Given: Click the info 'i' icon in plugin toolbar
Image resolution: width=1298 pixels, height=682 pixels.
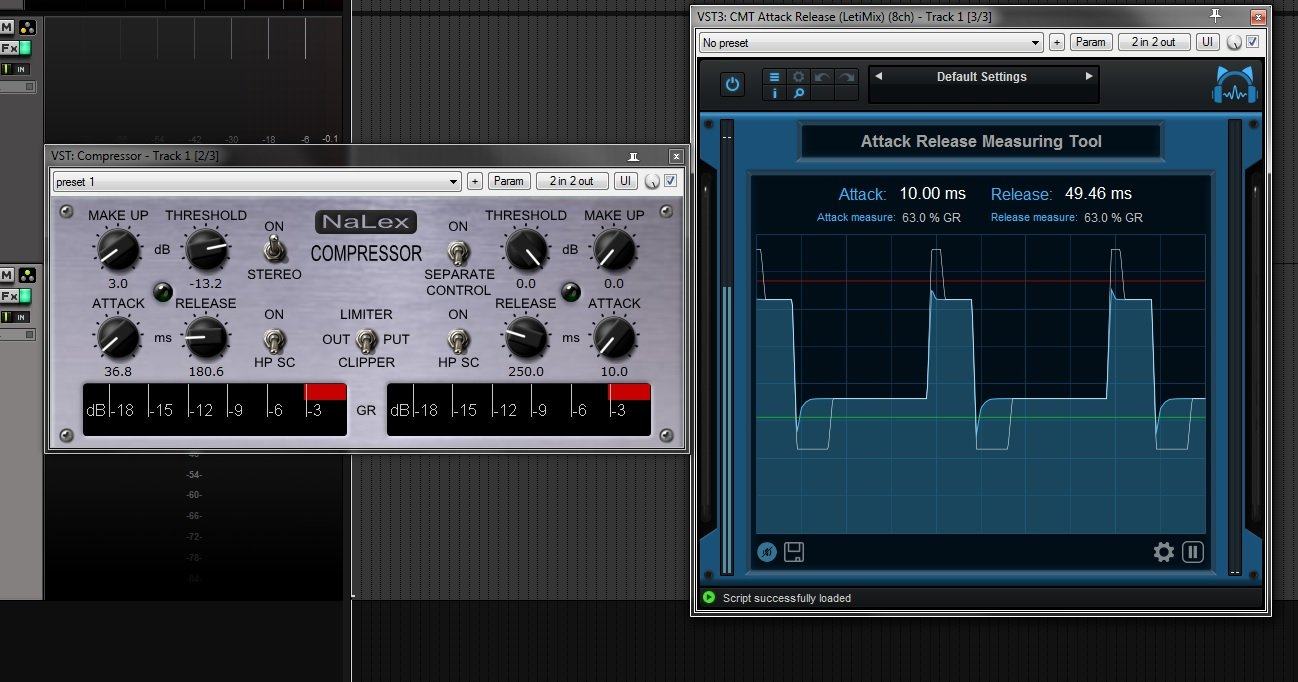Looking at the screenshot, I should tap(774, 93).
